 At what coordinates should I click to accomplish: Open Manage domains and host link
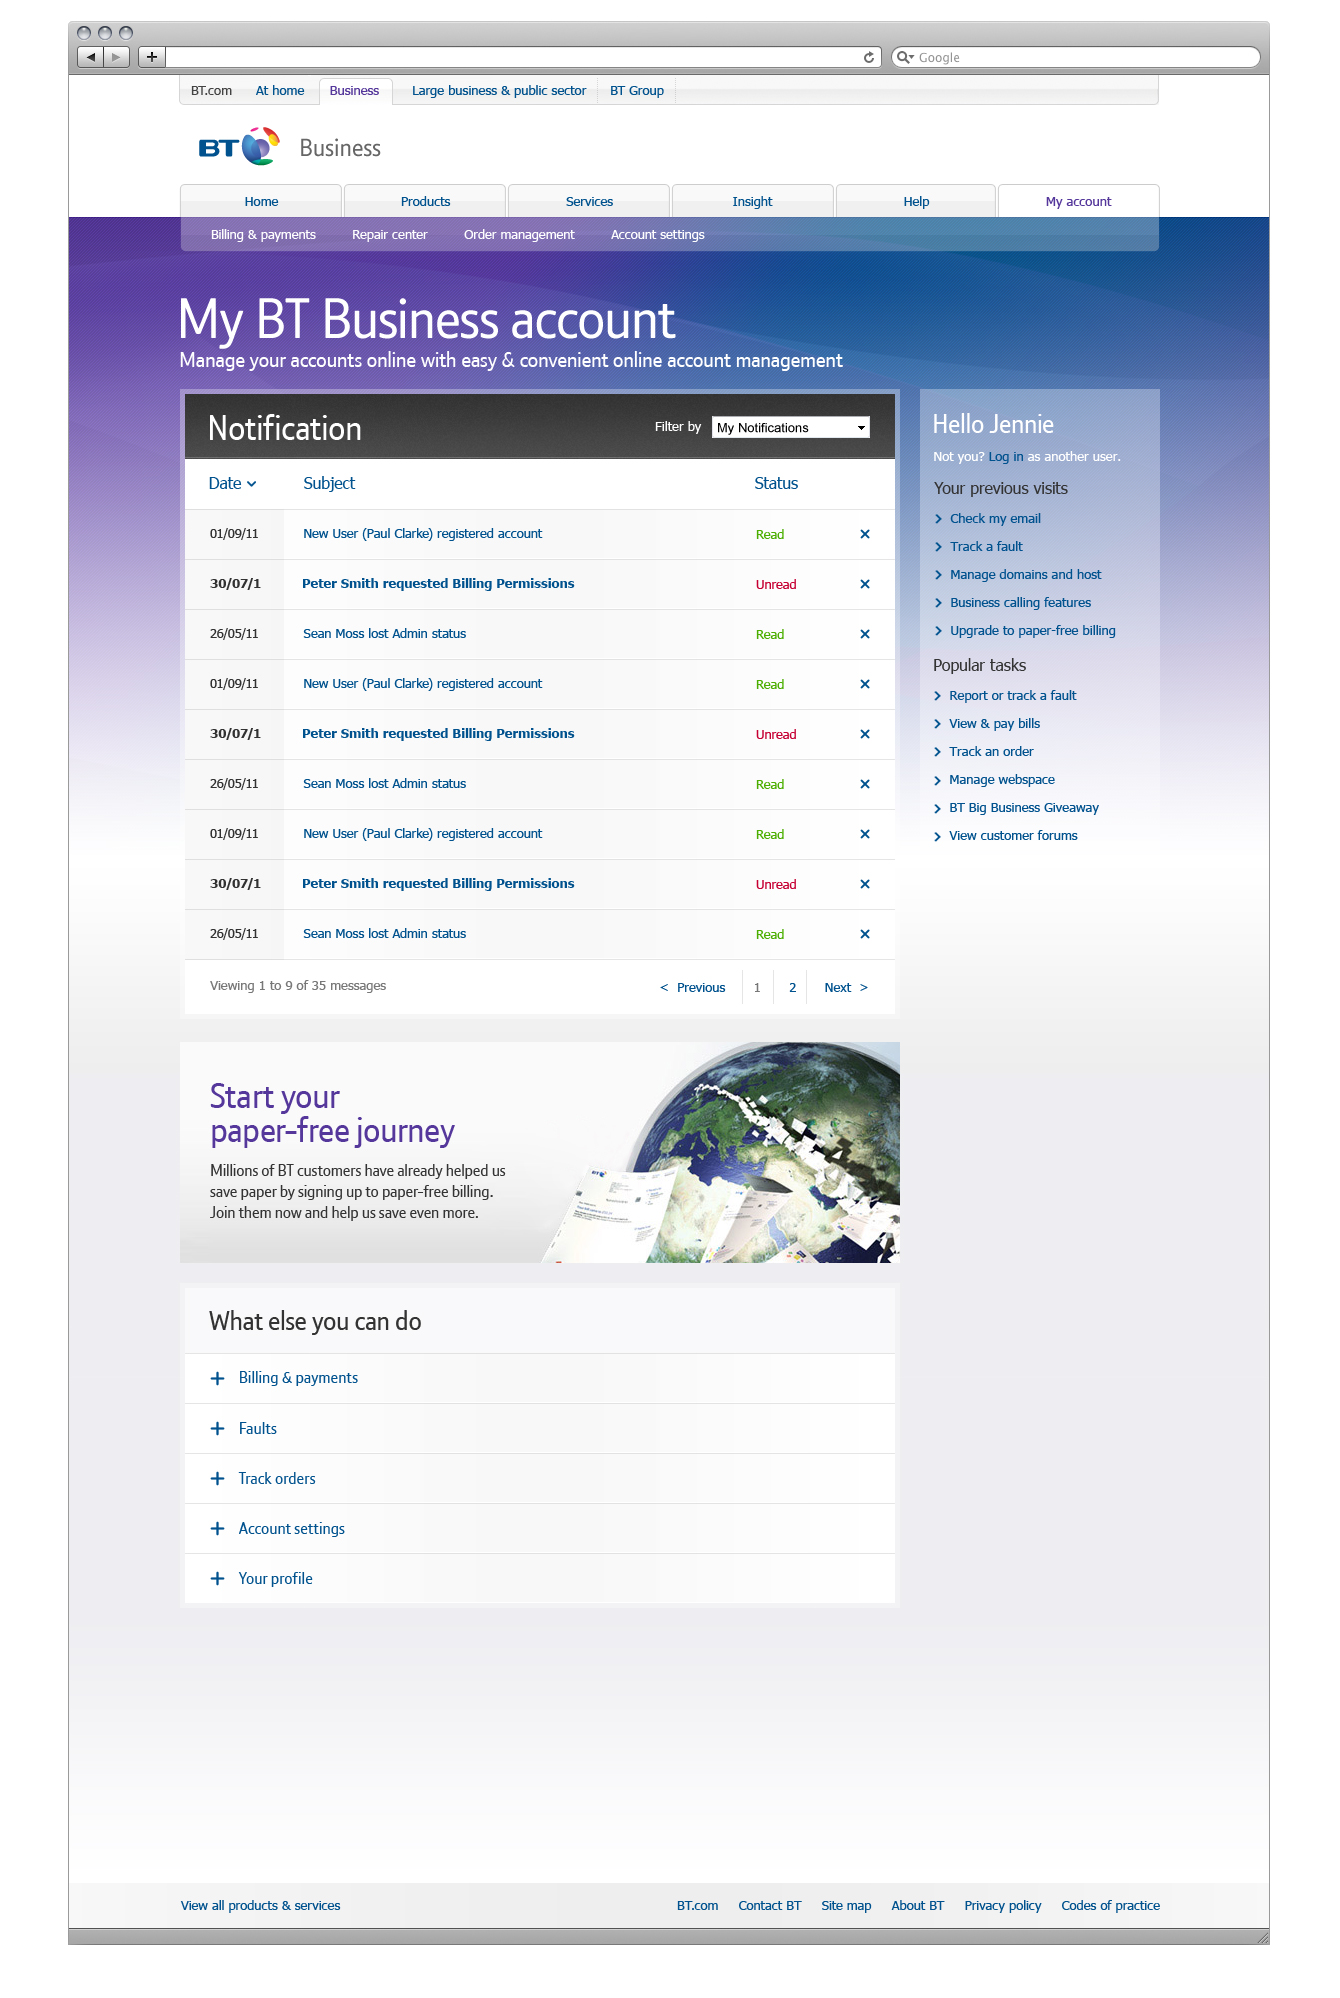point(1025,575)
